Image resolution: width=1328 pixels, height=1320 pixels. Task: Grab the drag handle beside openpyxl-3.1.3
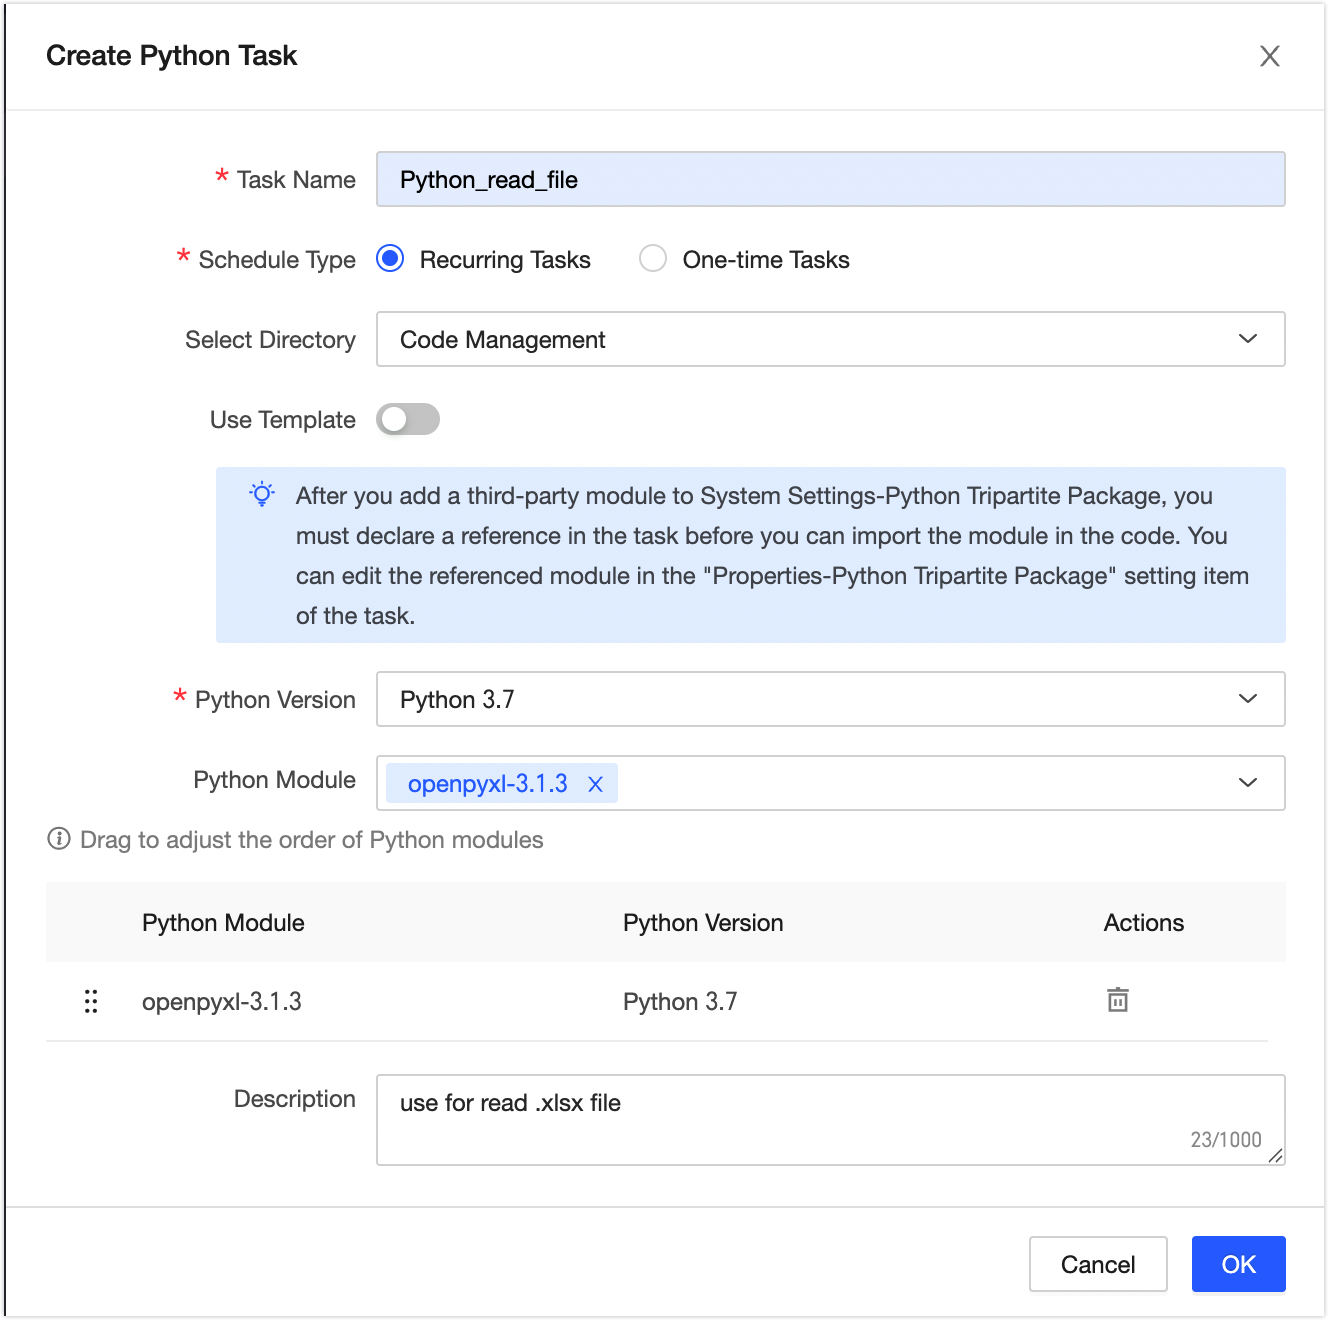coord(91,1001)
